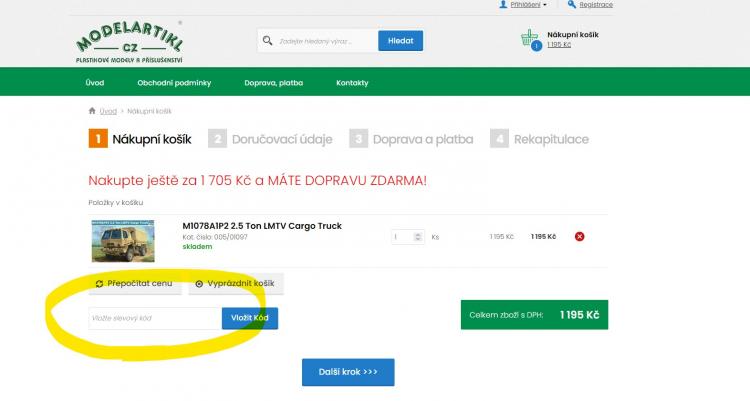Click the Celkem zboží s DPH total box
Screen dimensions: 750x401
(x=534, y=315)
